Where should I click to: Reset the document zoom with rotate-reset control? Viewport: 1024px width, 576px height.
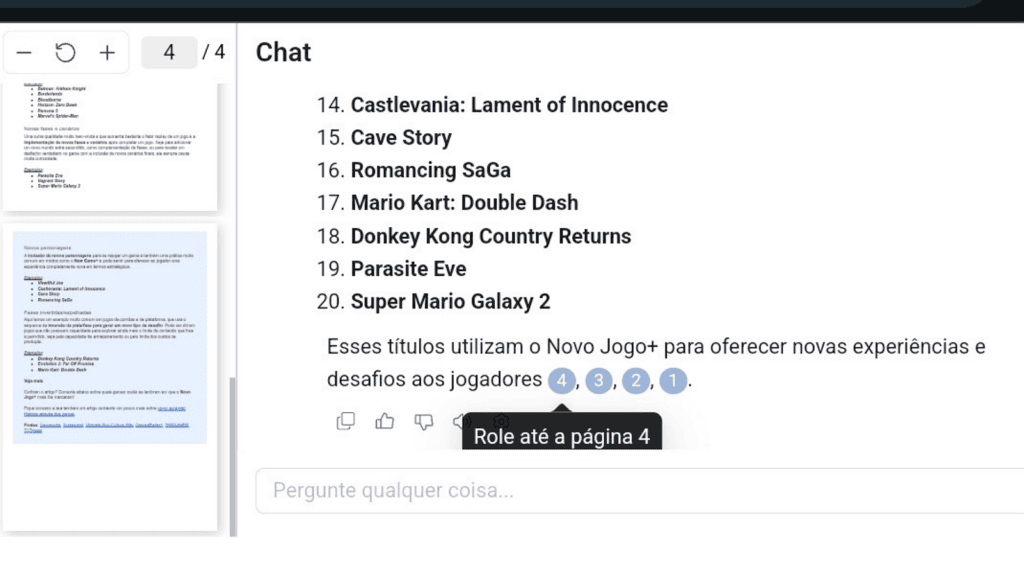click(65, 52)
